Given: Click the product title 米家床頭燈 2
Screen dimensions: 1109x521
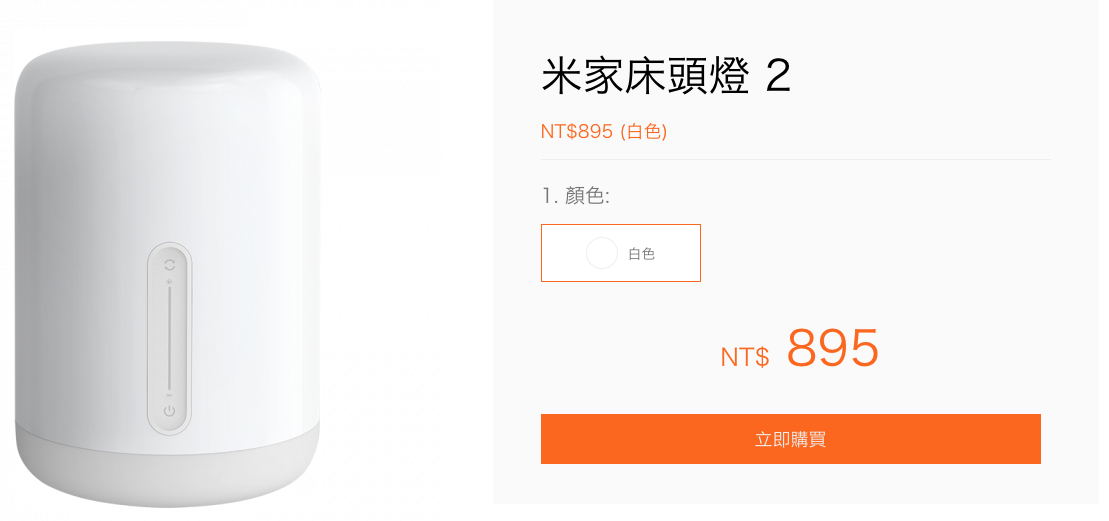Looking at the screenshot, I should (x=666, y=77).
